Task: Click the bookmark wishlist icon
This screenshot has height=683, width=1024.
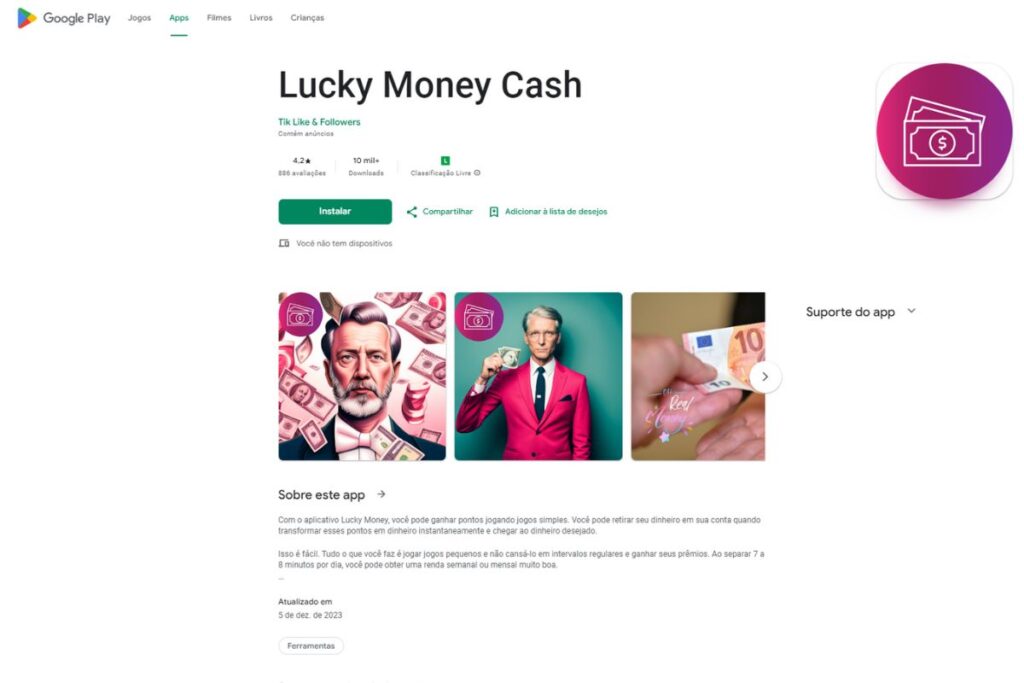Action: [x=494, y=212]
